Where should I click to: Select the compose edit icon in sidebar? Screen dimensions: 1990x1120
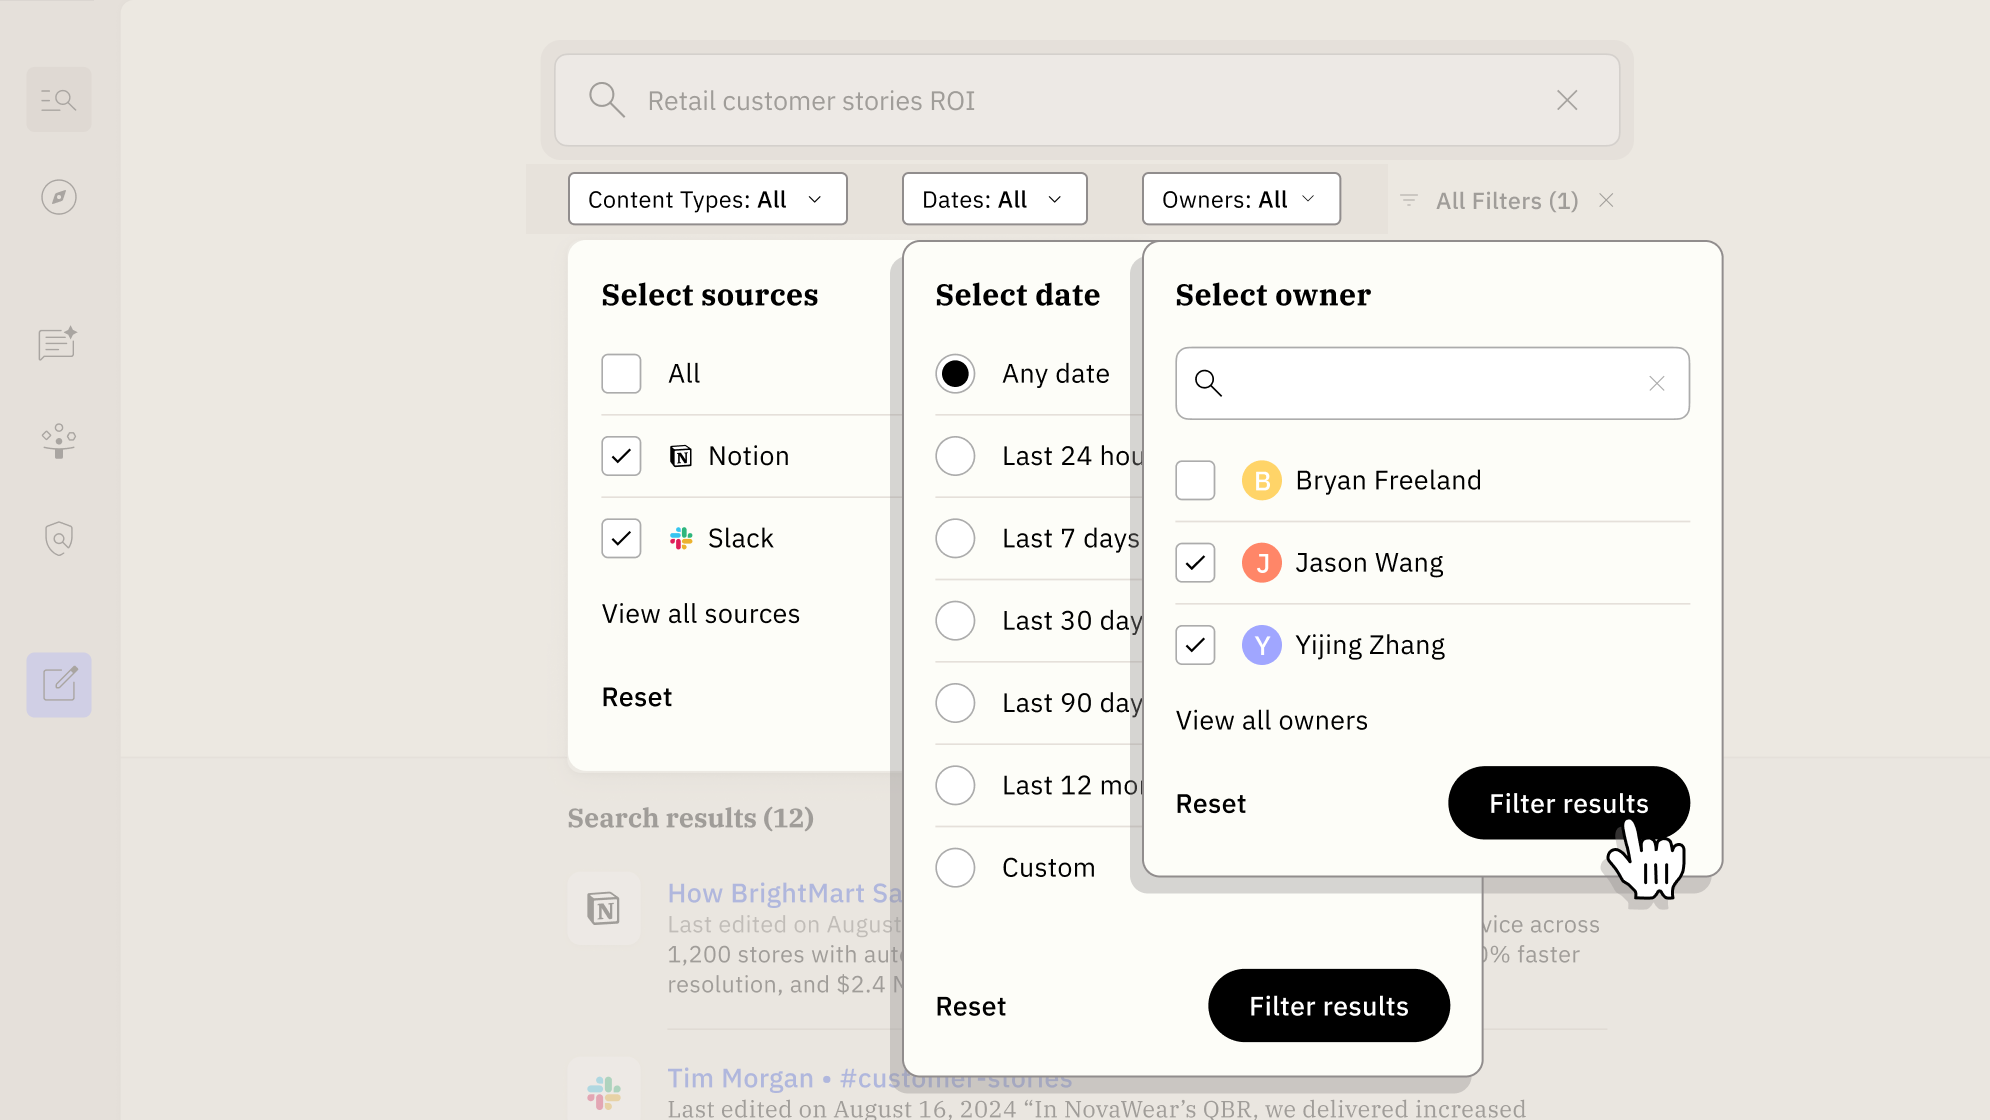point(58,685)
